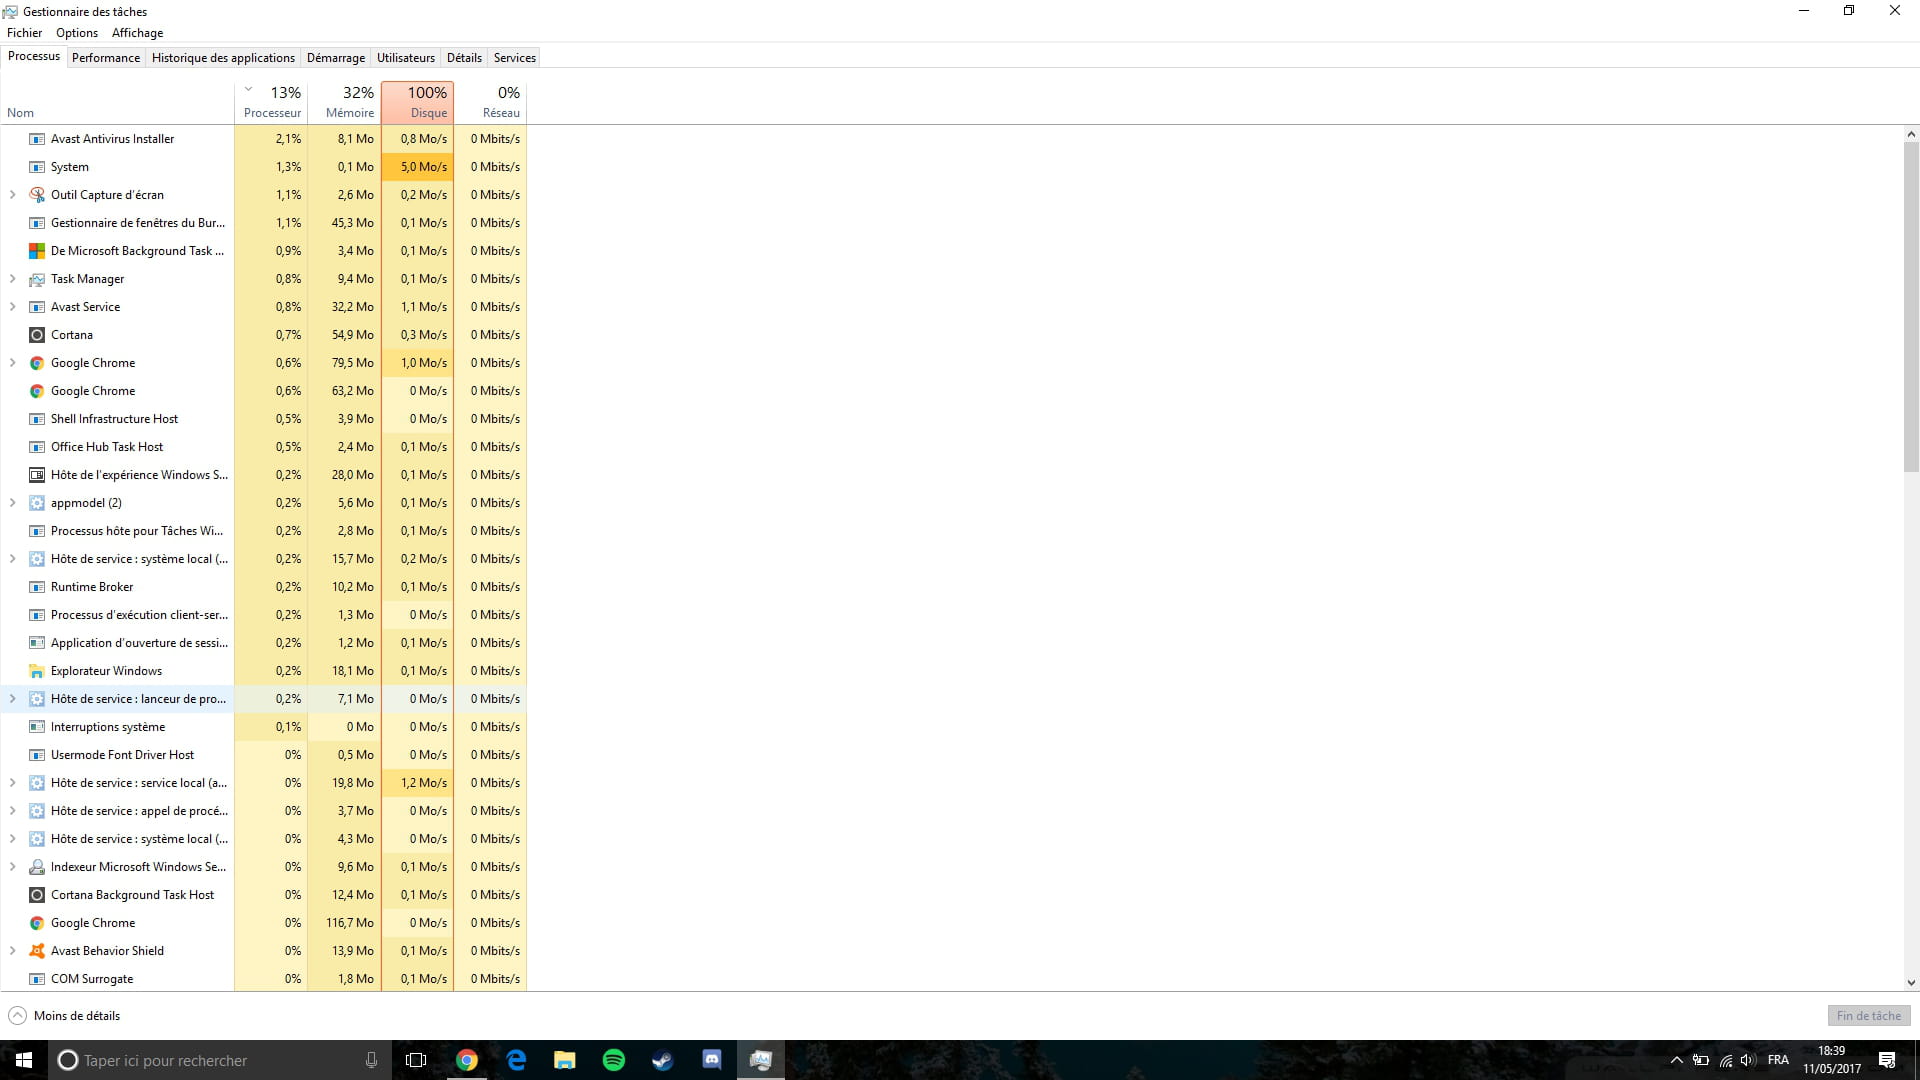Click the Task Manager taskbar icon
1920x1080 pixels.
click(x=761, y=1060)
